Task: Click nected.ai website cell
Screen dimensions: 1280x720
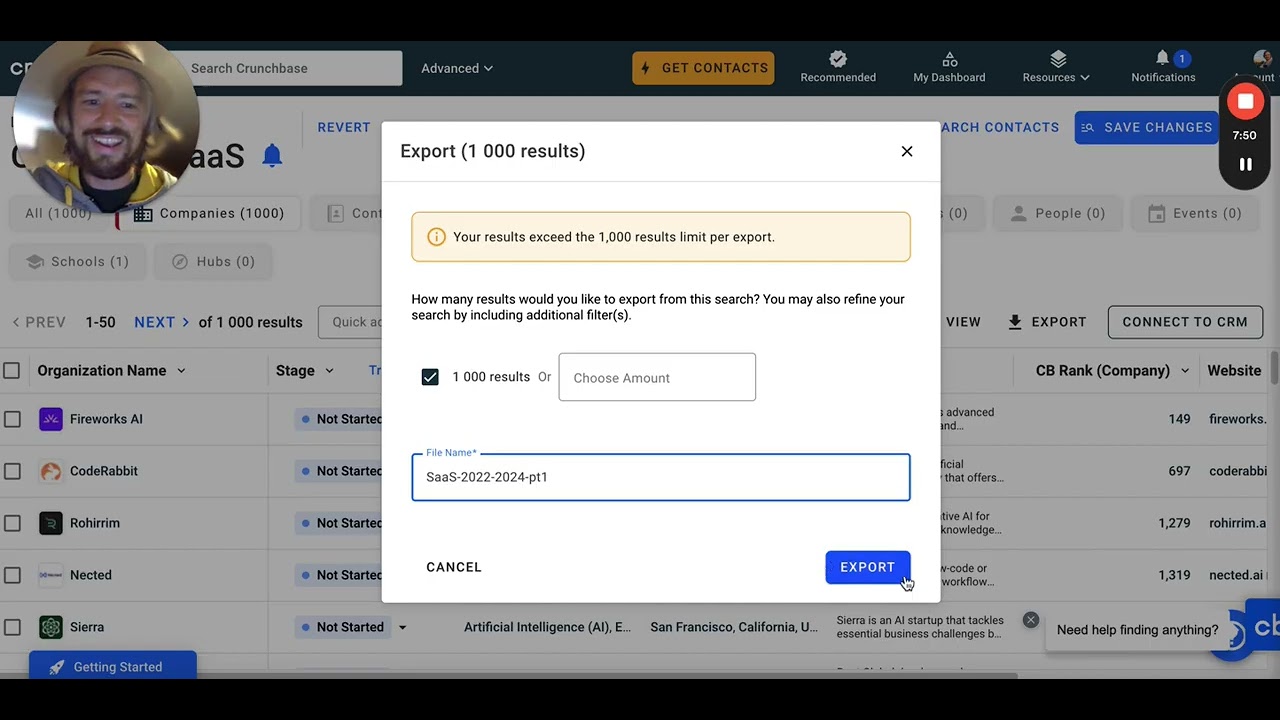Action: (1235, 575)
